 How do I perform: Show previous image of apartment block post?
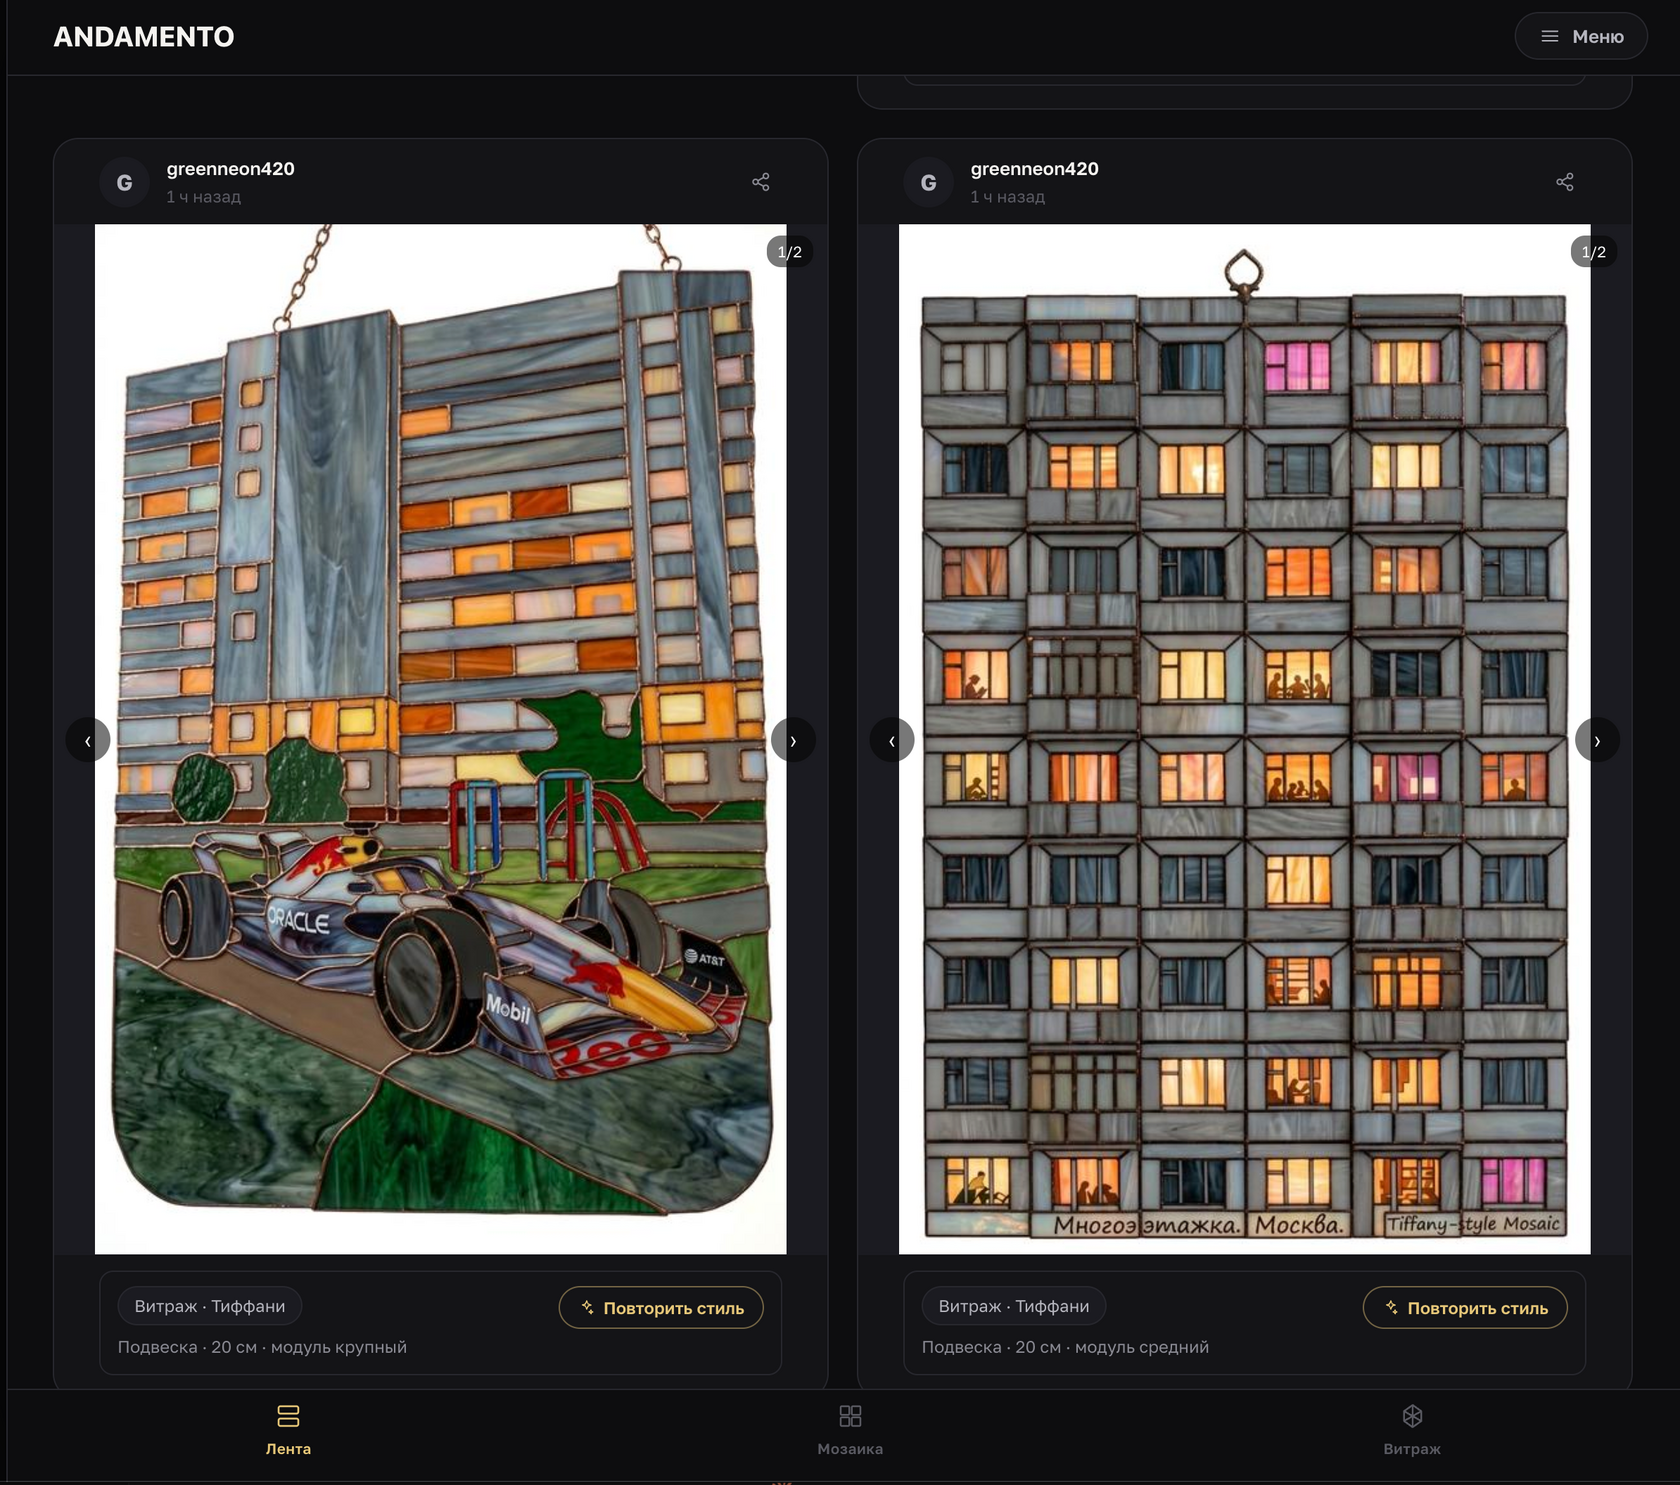(x=892, y=740)
